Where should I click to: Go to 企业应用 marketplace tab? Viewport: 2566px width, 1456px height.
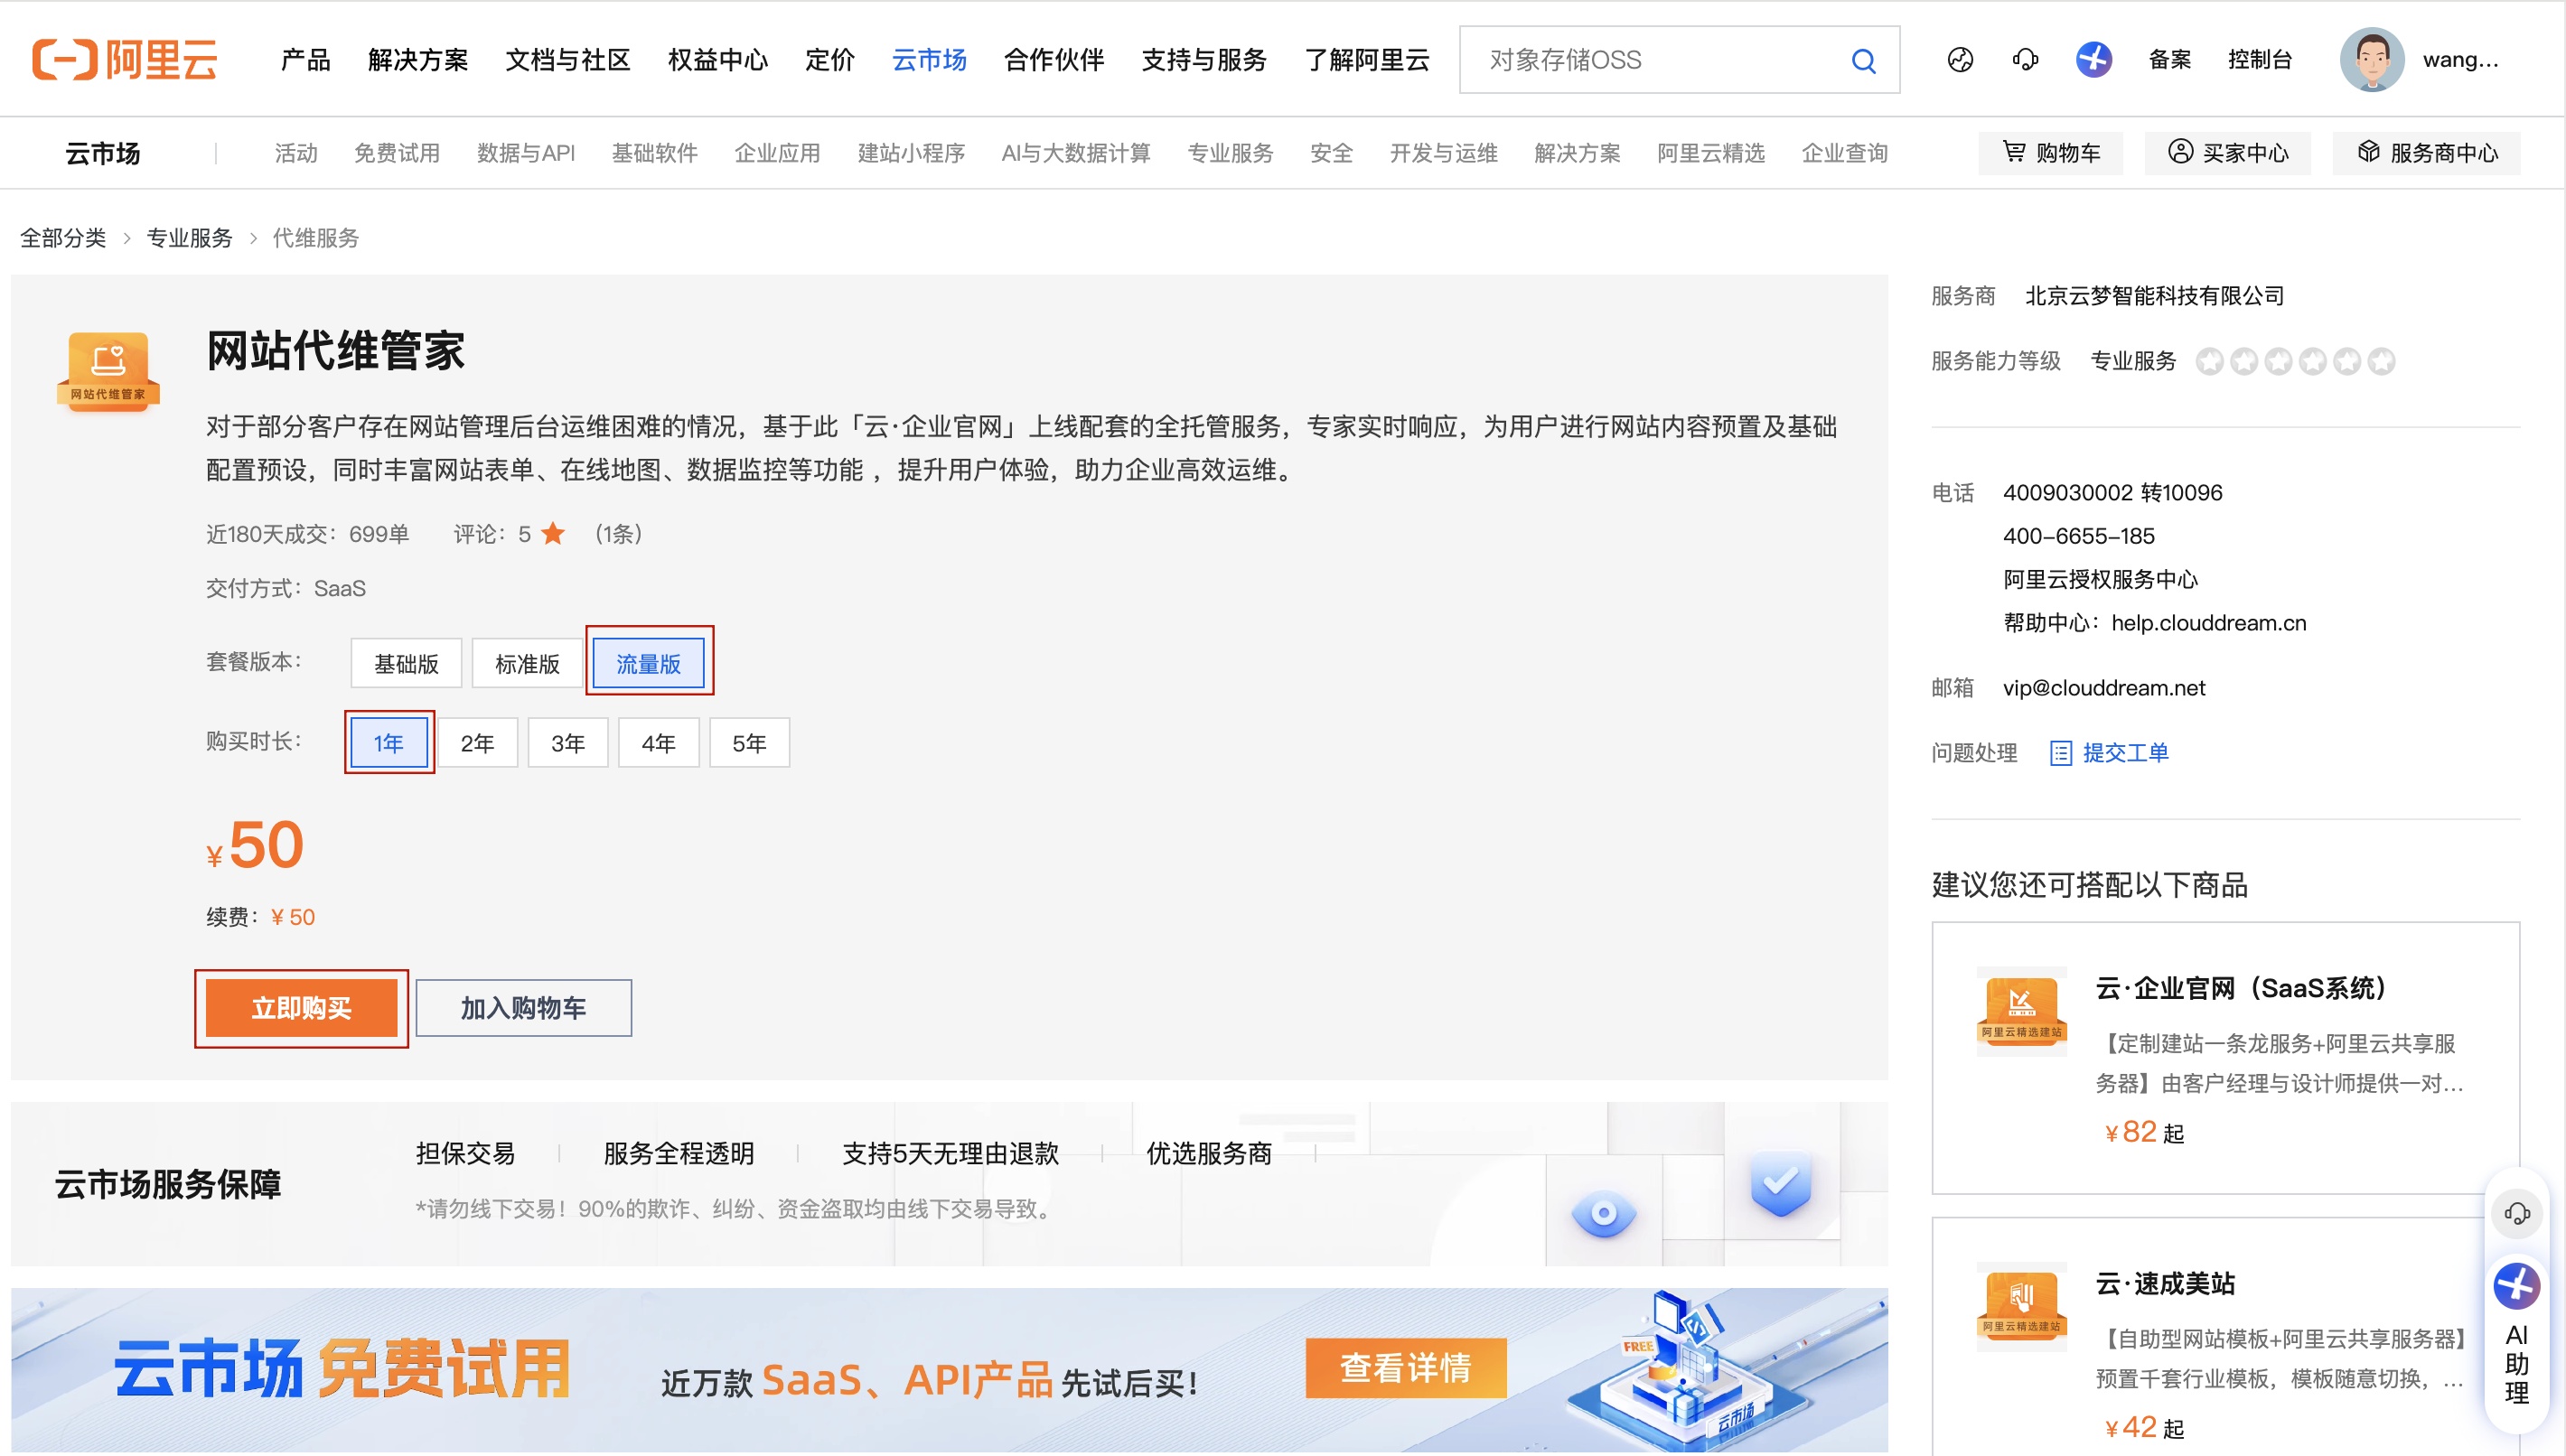[777, 153]
